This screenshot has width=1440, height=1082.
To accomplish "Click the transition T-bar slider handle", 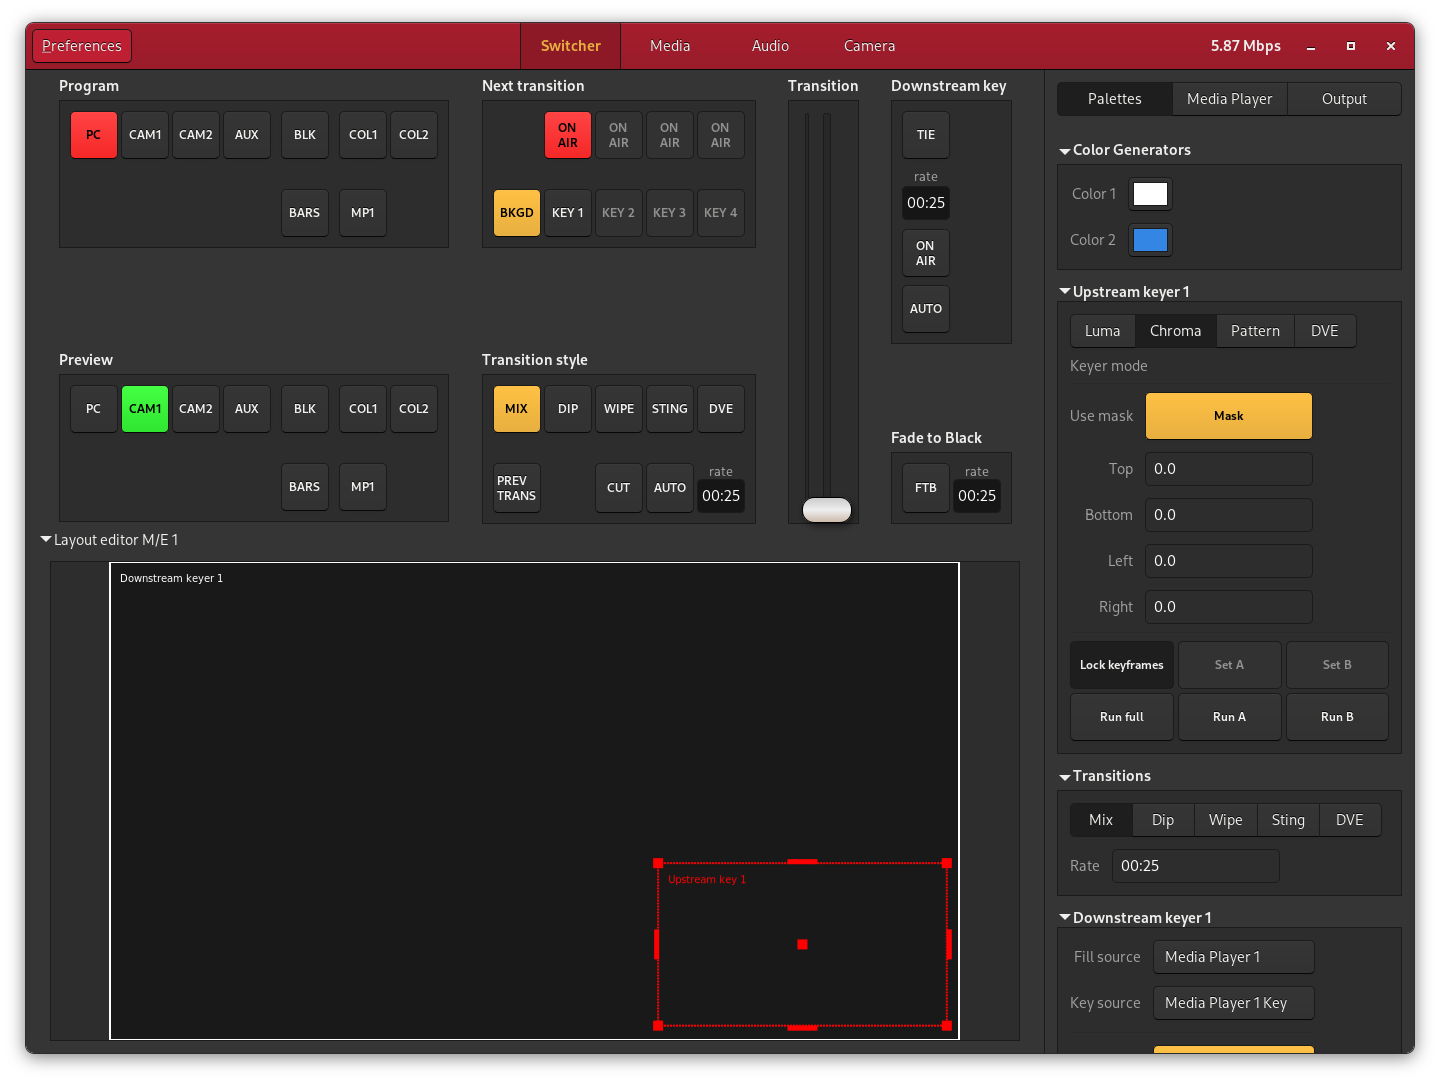I will tap(827, 510).
